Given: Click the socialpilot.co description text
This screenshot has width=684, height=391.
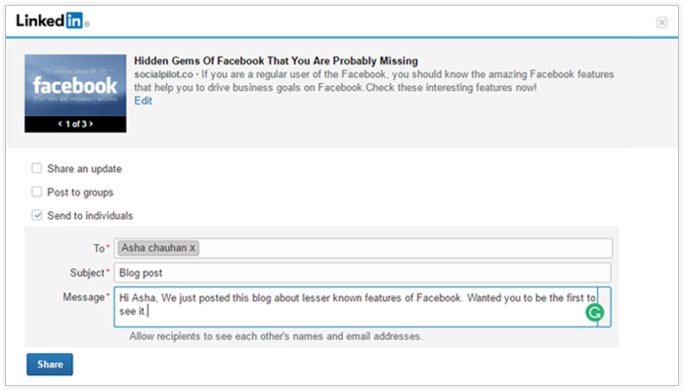Looking at the screenshot, I should [374, 81].
